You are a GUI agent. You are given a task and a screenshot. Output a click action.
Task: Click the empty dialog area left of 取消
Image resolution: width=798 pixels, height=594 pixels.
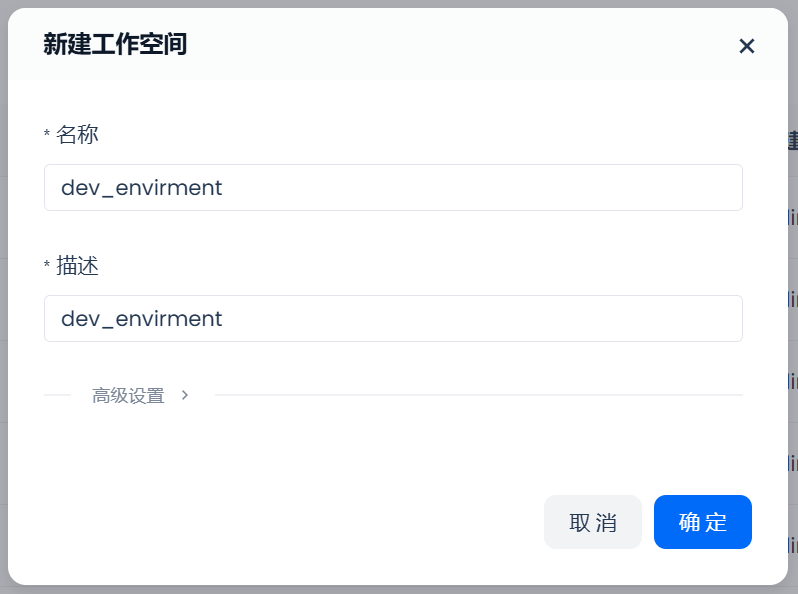(x=290, y=522)
